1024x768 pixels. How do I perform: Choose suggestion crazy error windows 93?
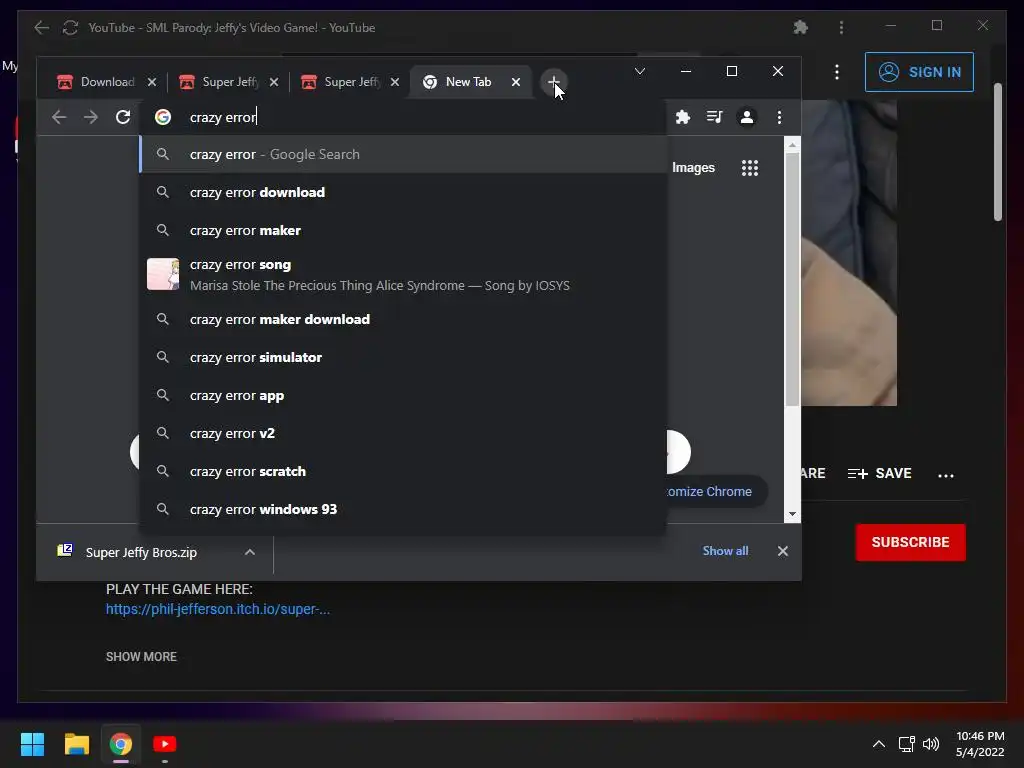[x=403, y=509]
